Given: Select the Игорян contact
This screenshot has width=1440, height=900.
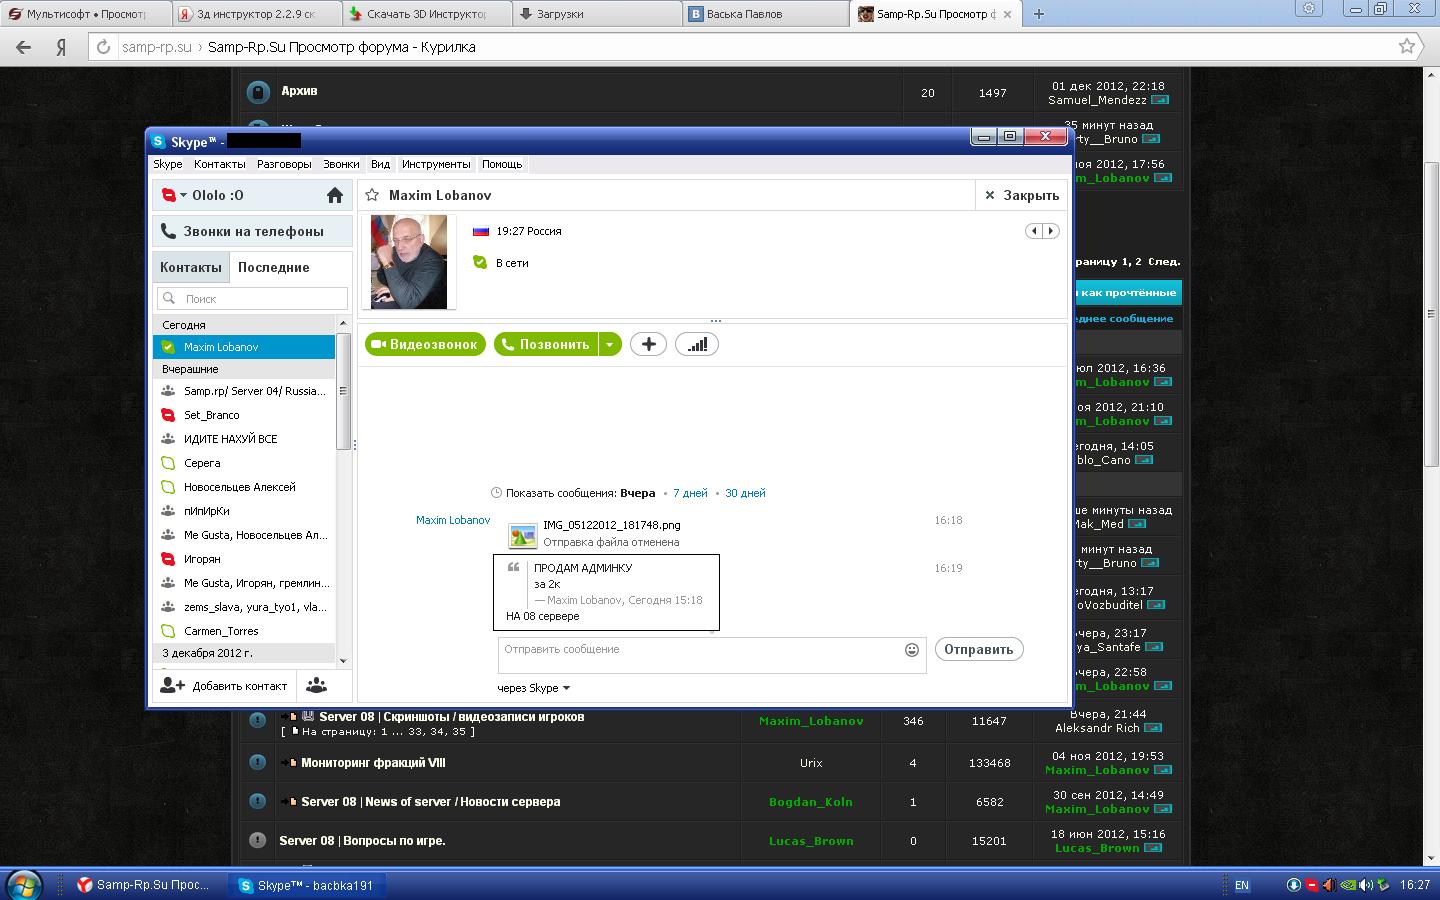Looking at the screenshot, I should click(x=244, y=559).
